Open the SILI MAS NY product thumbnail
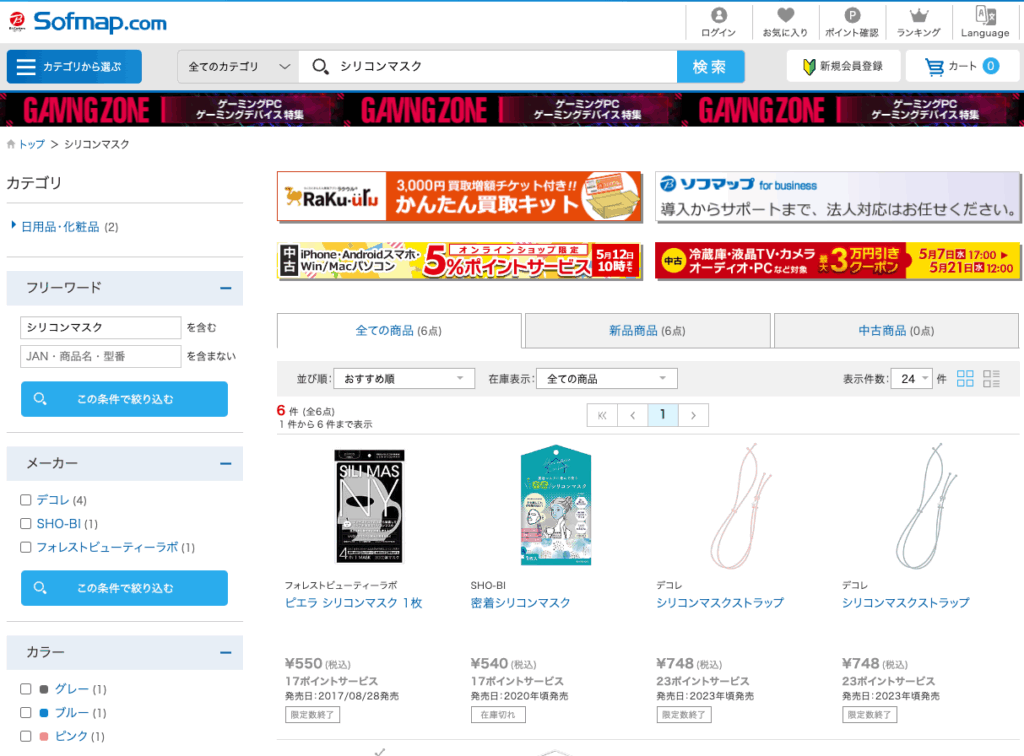 [x=369, y=506]
